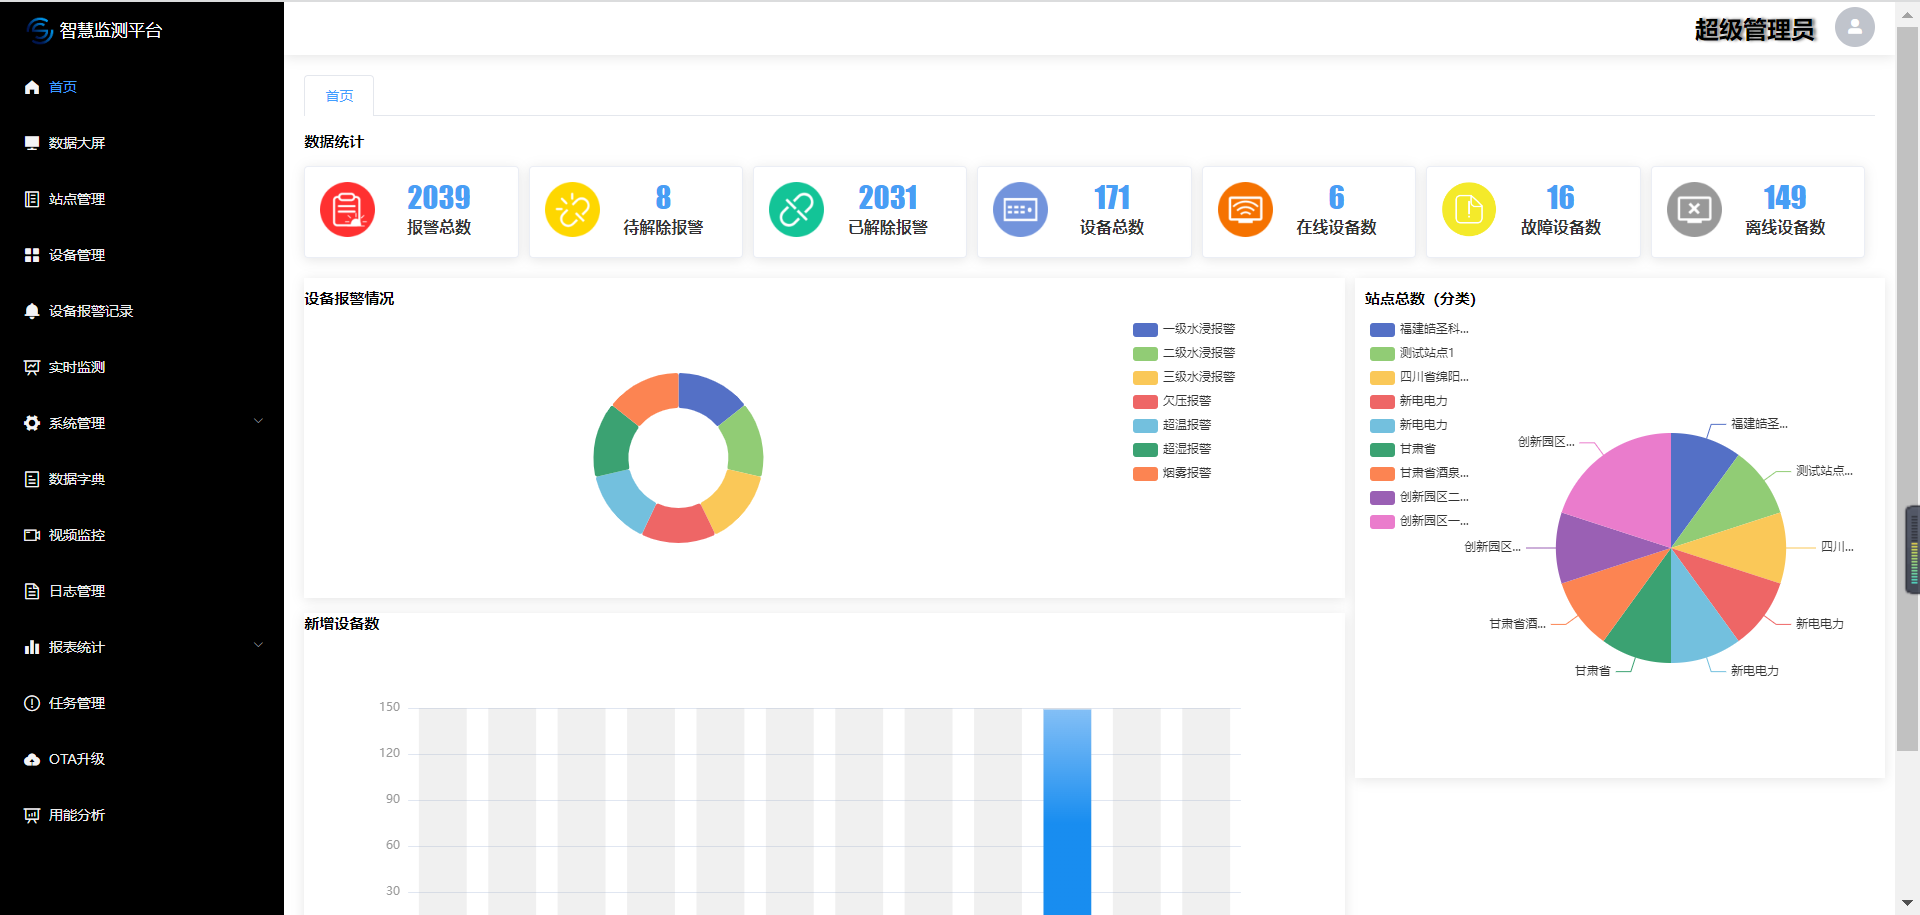Screen dimensions: 1920x915
Task: Click the 用能分析 presentation icon
Action: (32, 815)
